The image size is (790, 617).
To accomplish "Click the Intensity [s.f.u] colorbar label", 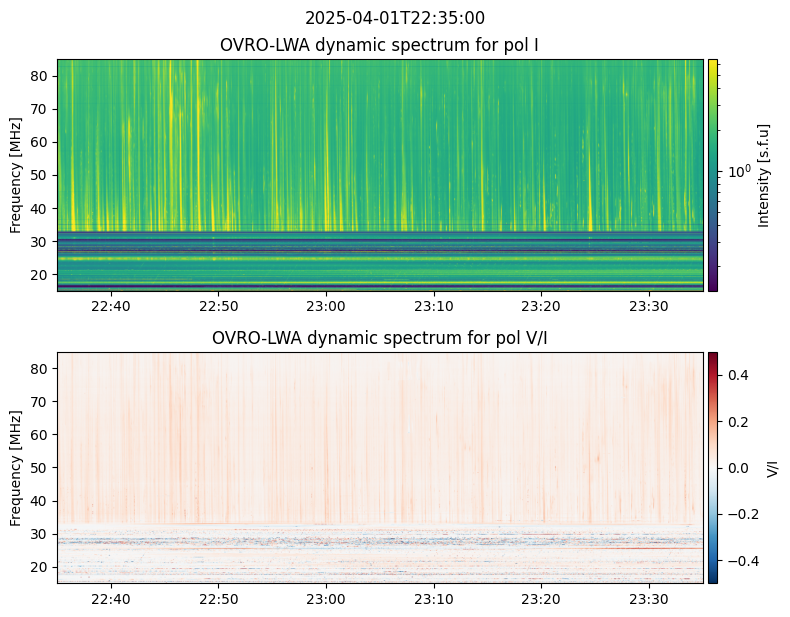I will click(764, 175).
